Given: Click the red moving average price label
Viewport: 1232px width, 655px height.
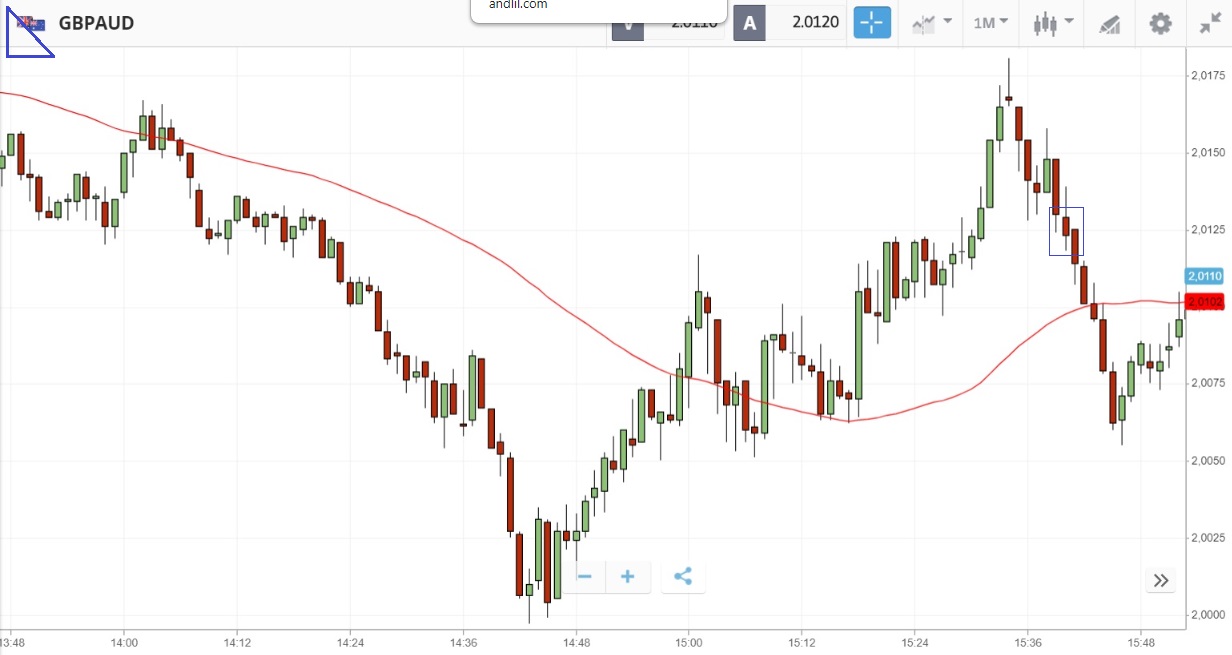Looking at the screenshot, I should [1205, 301].
